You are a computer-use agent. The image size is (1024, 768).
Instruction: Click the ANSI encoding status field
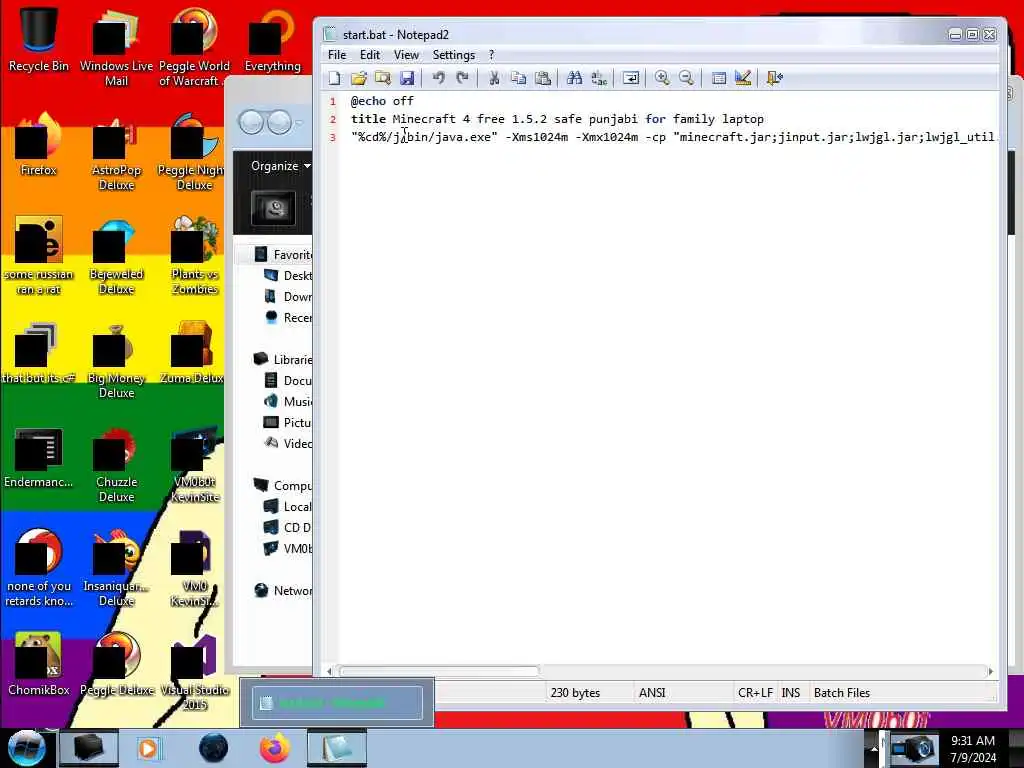652,693
